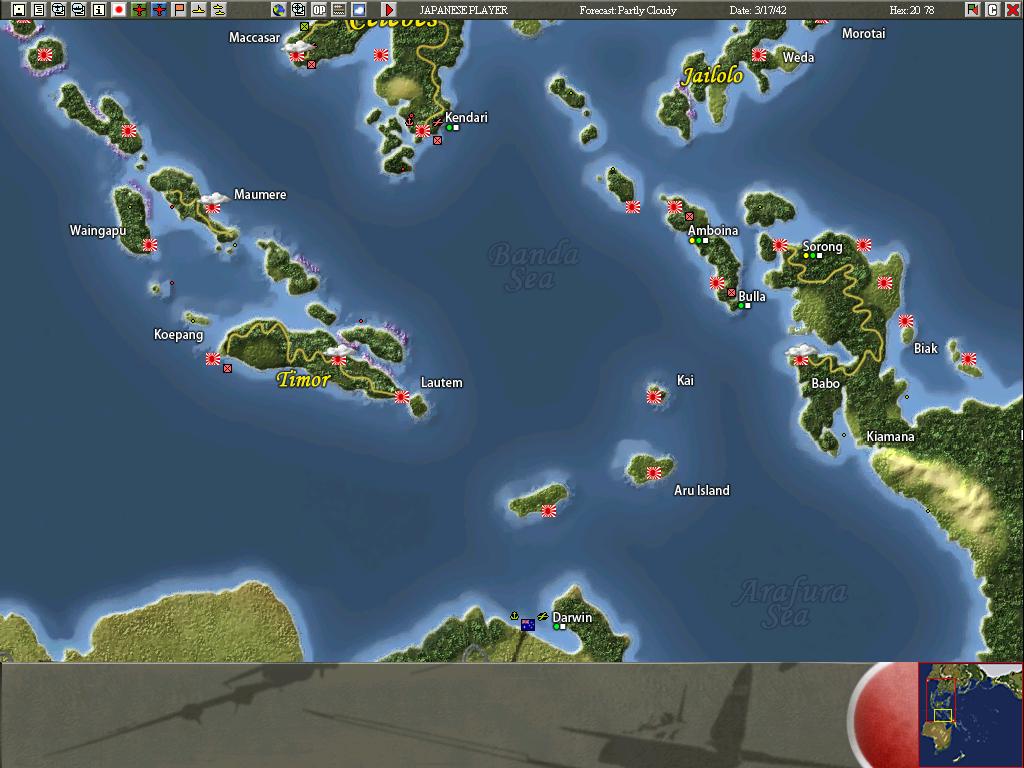This screenshot has width=1024, height=768.
Task: Click the globe toolbar icon
Action: (x=279, y=9)
